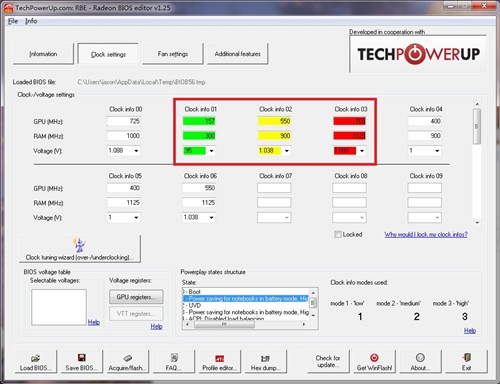Open Clock info 03 Voltage dropdown
The image size is (500, 384).
(x=362, y=151)
